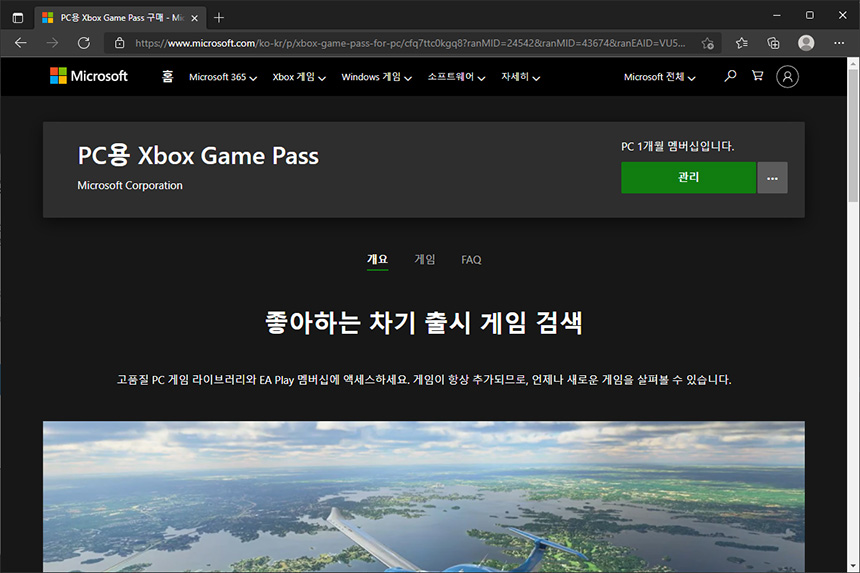Click the Microsoft logo

click(89, 76)
